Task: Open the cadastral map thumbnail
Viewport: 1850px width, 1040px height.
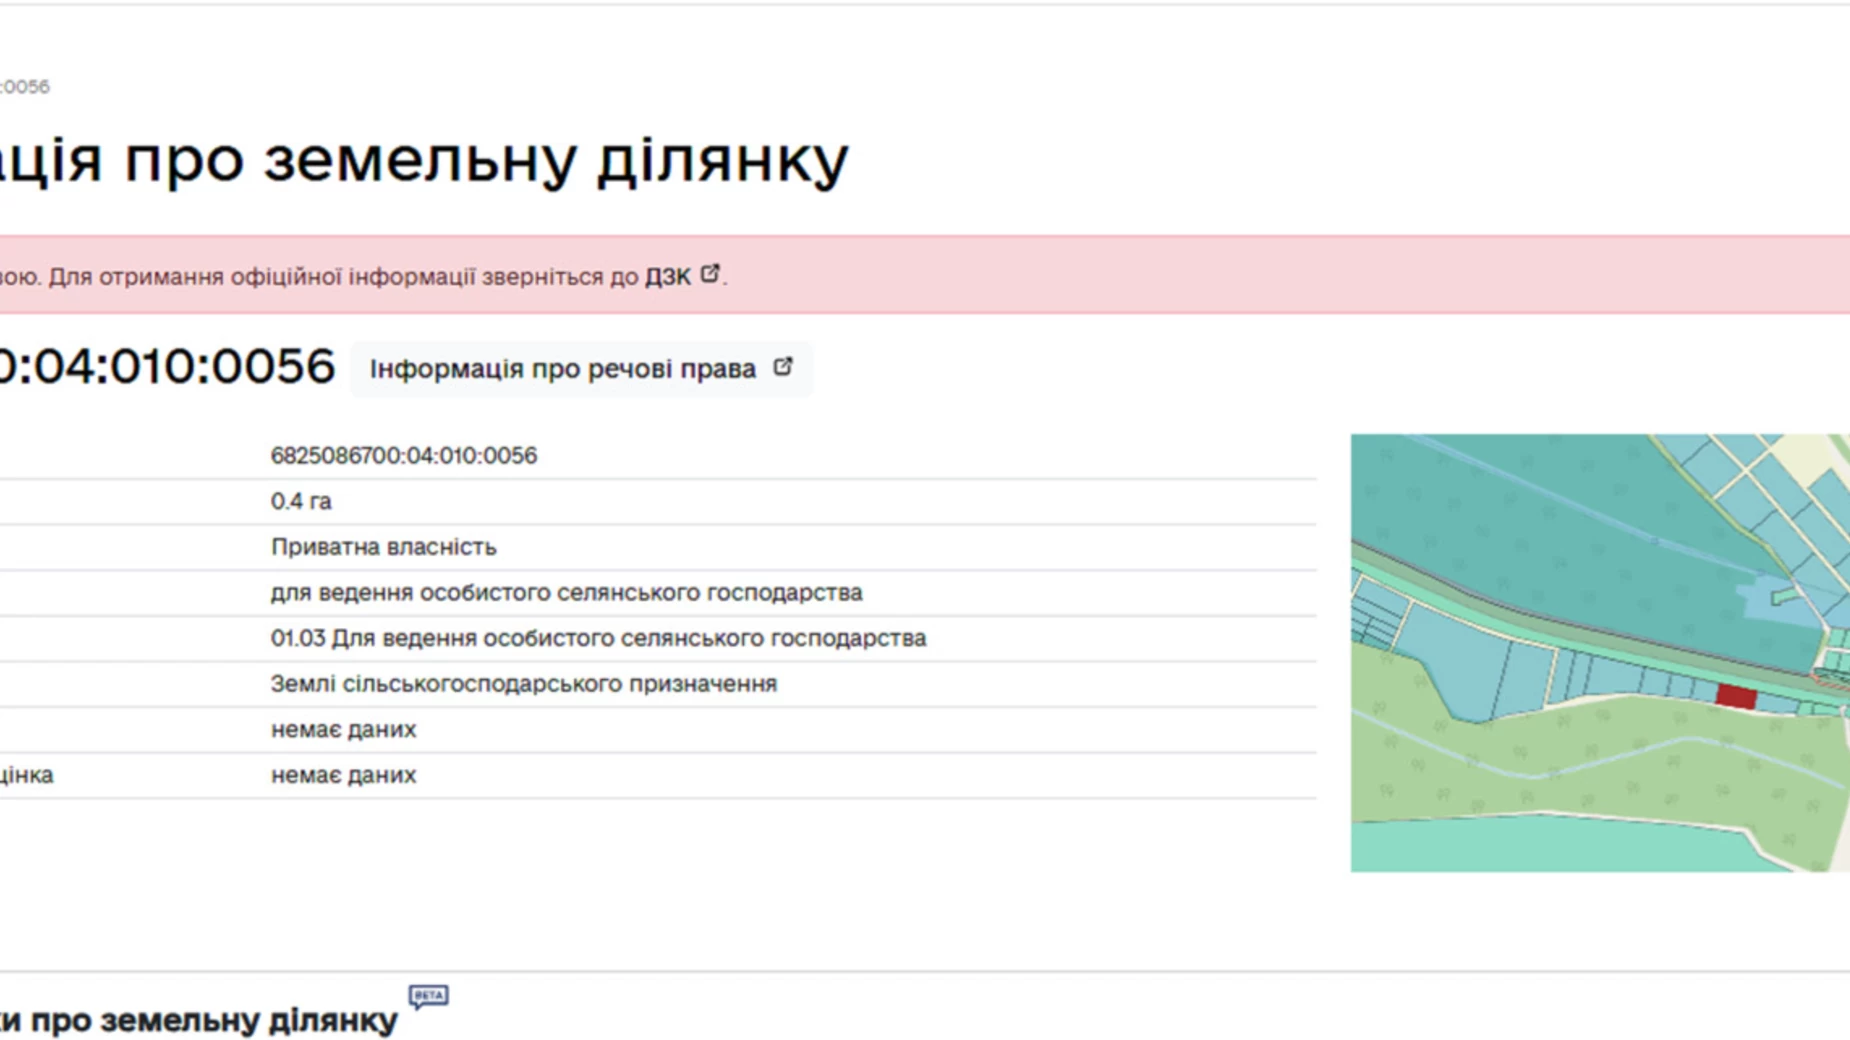Action: 1600,653
